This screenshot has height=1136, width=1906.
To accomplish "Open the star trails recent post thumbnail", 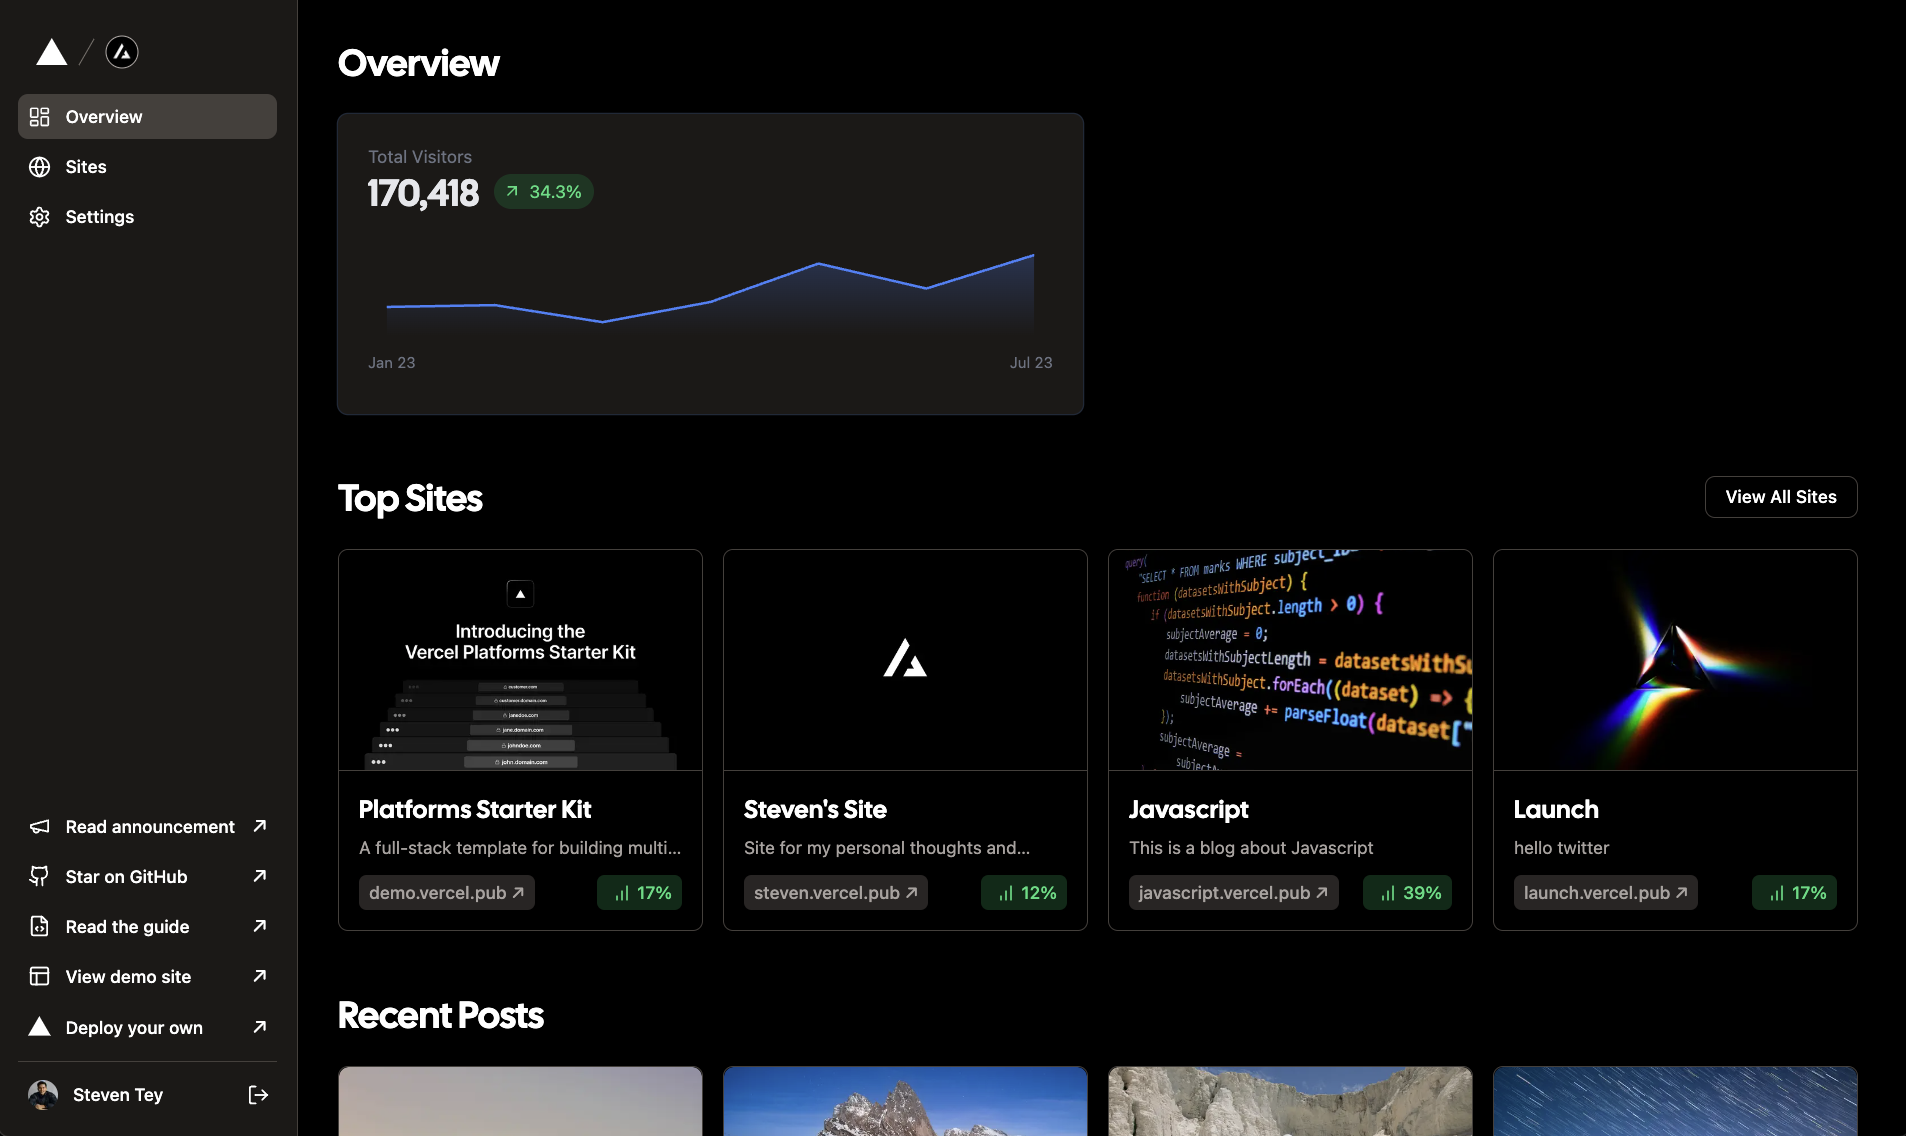I will [1675, 1101].
